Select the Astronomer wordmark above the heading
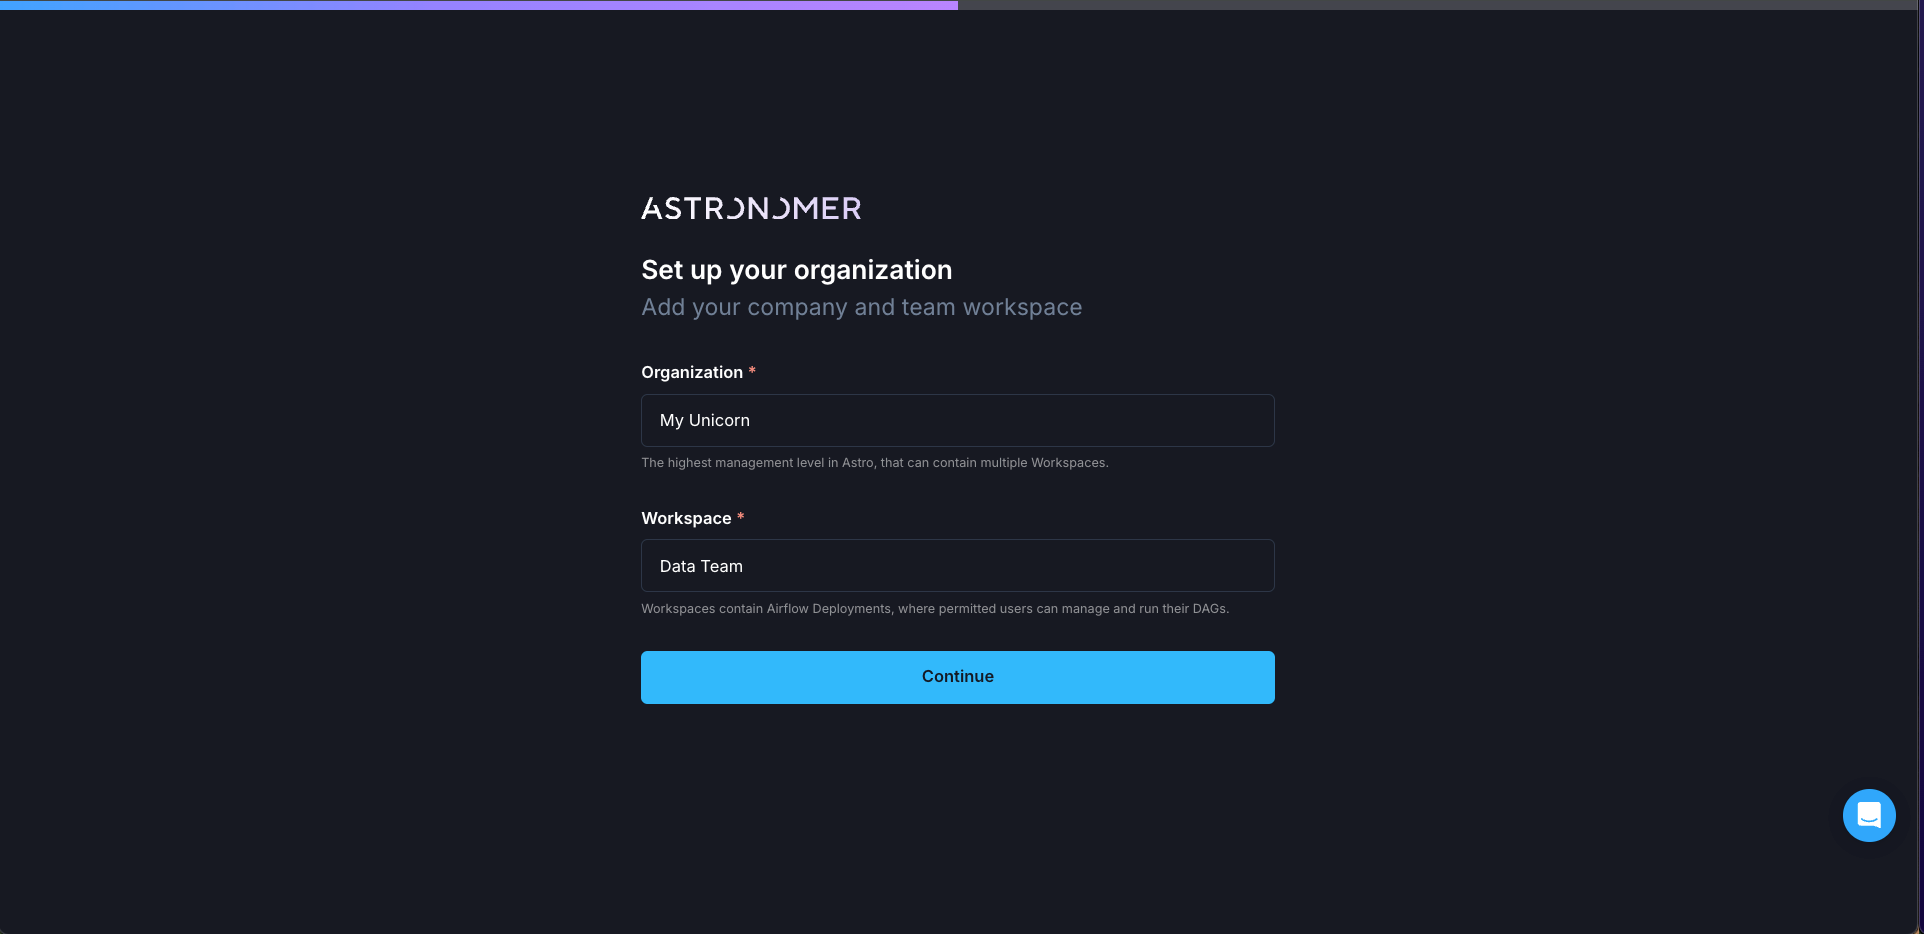Screen dimensions: 1924x934 pyautogui.click(x=750, y=208)
